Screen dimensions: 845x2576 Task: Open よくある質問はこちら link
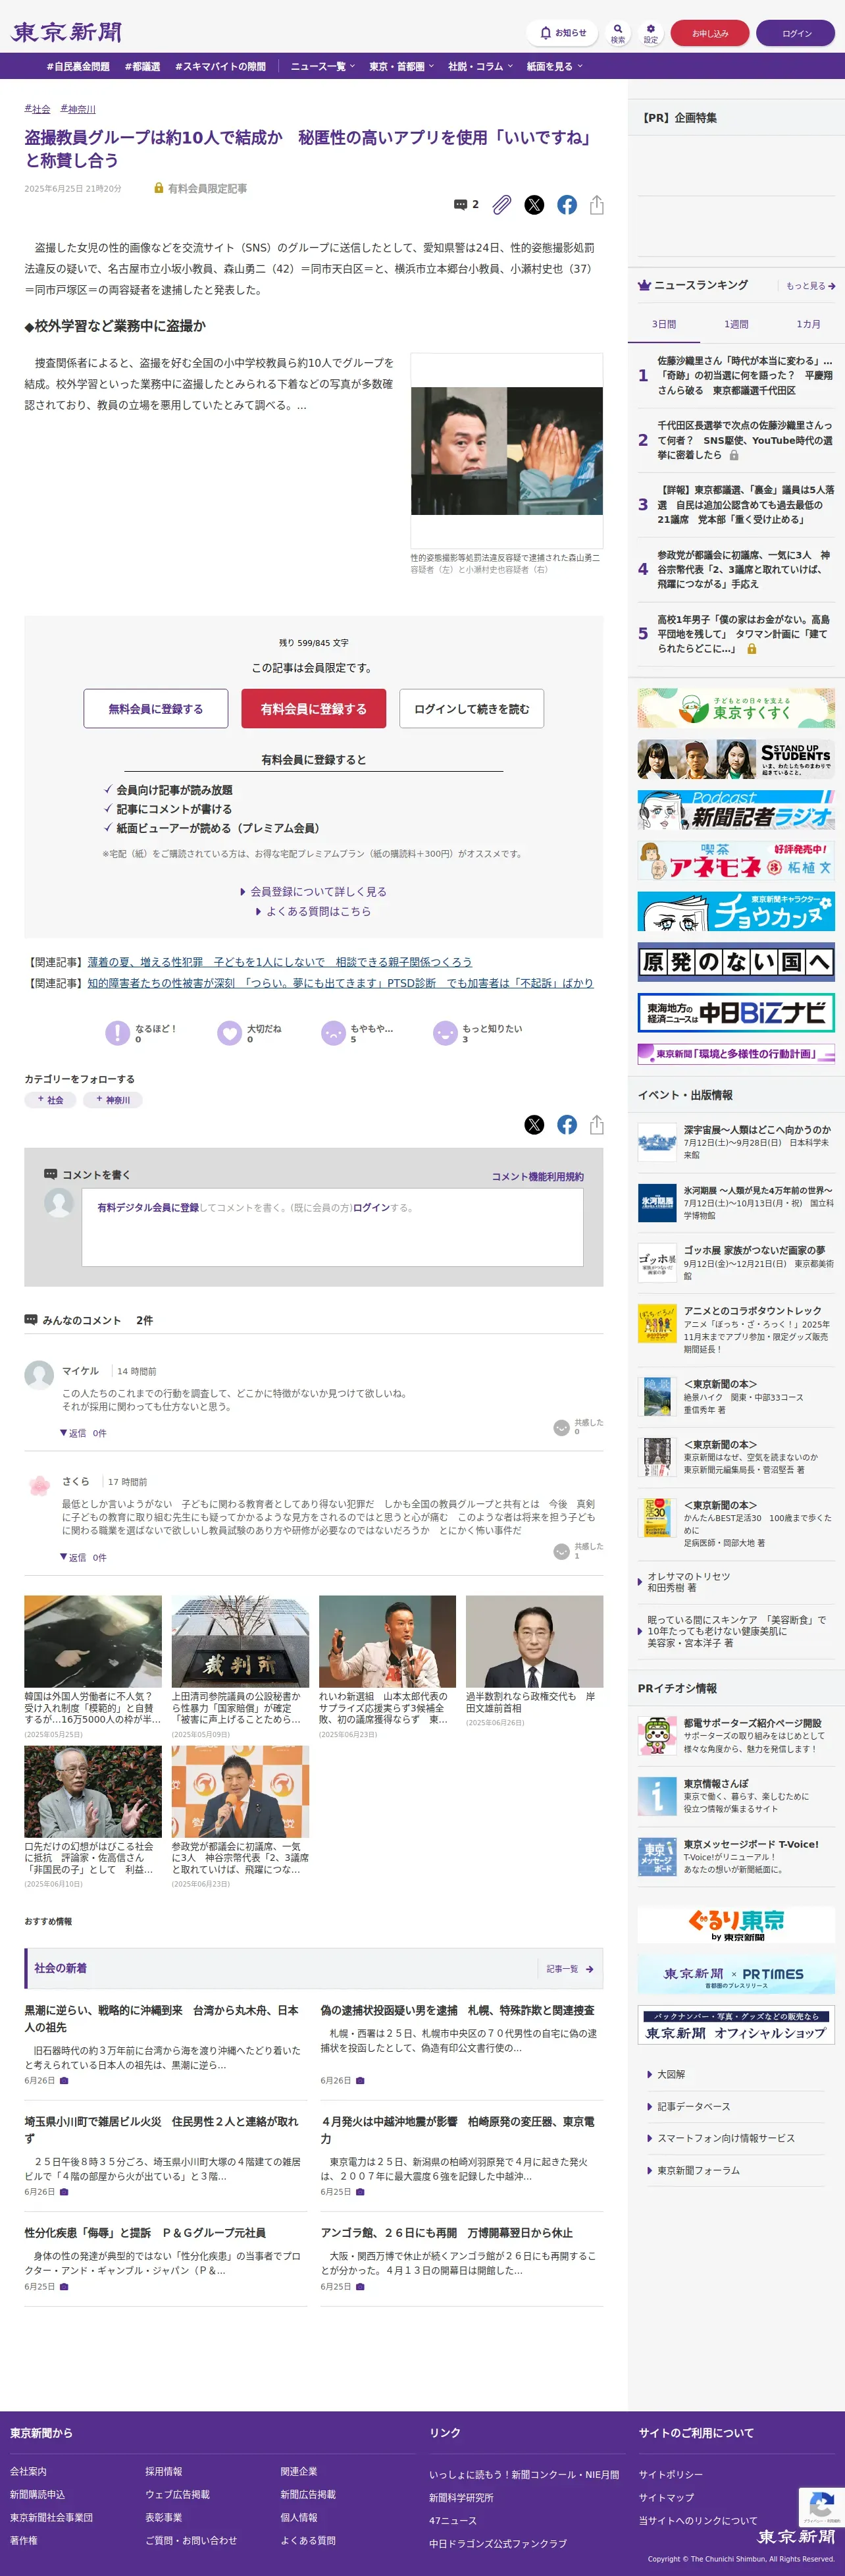click(313, 911)
